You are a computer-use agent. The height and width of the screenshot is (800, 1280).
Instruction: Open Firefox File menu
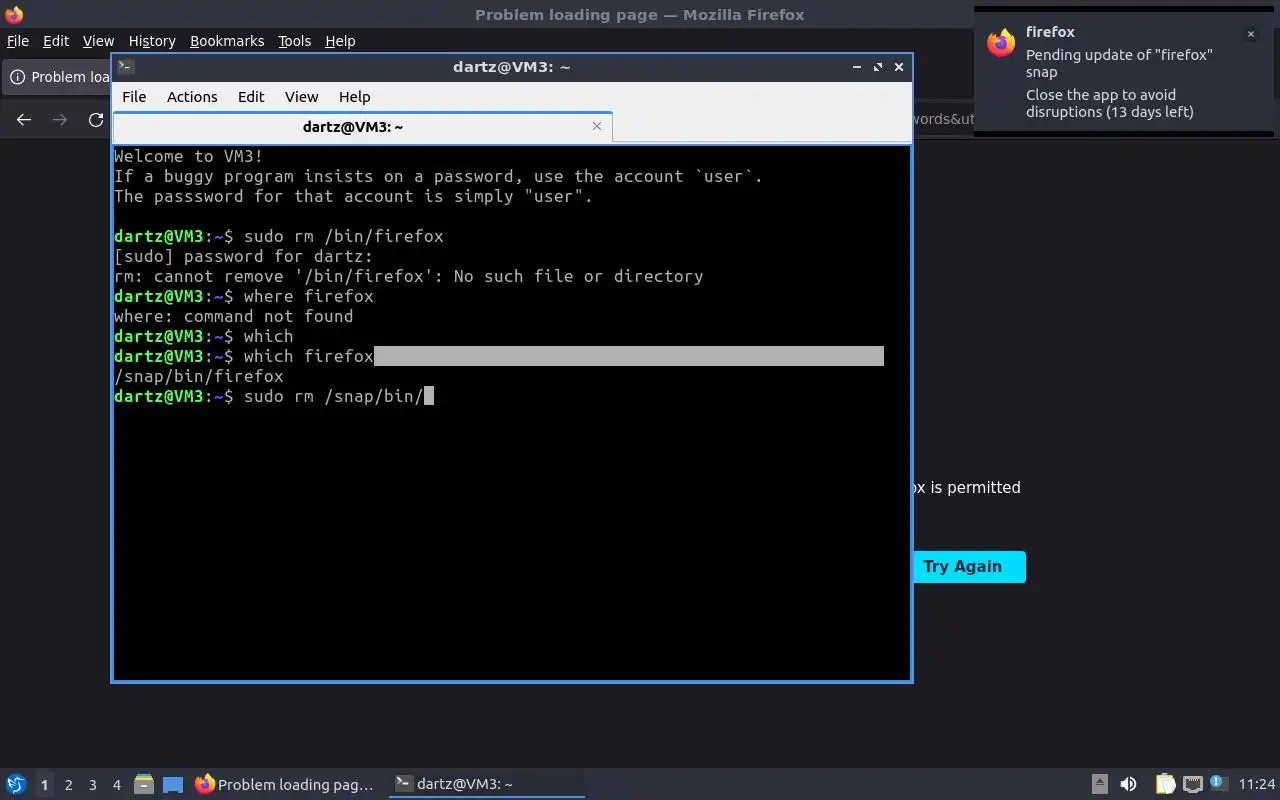click(18, 41)
